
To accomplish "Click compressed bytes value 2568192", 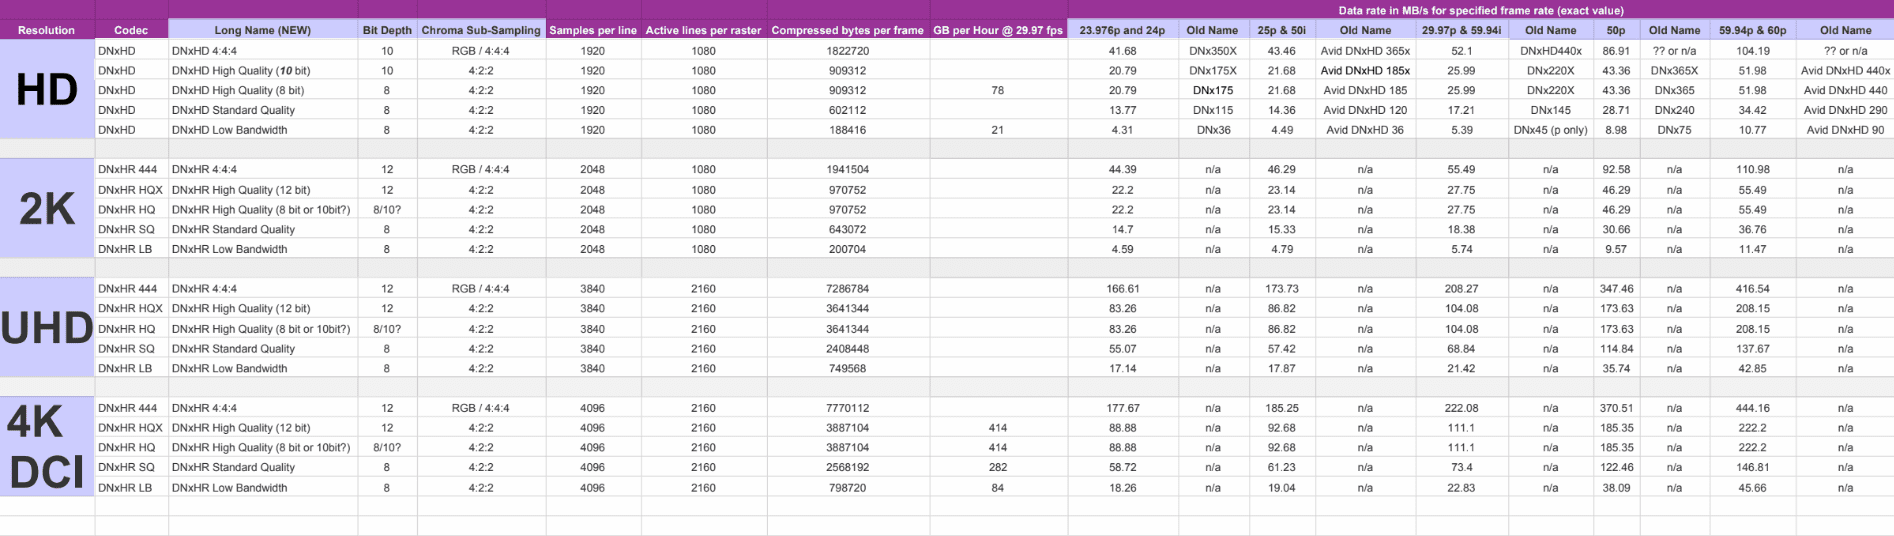I will coord(848,467).
